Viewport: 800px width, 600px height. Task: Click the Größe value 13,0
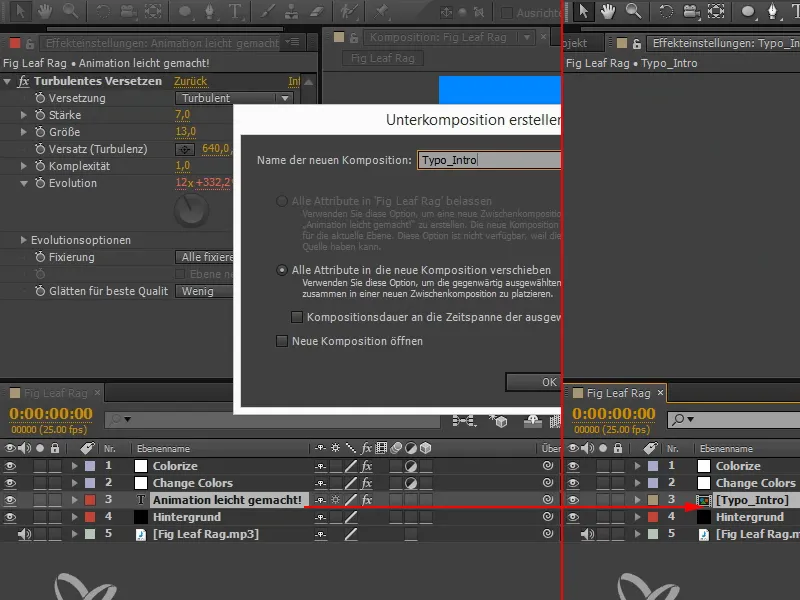186,132
